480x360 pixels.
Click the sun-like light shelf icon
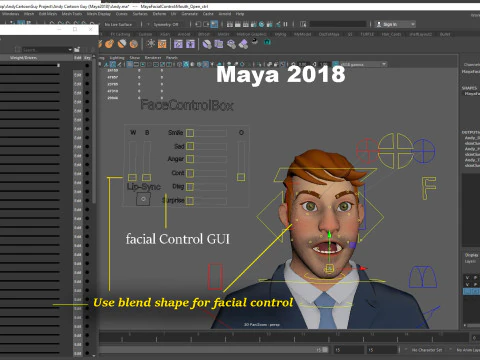[x=151, y=44]
